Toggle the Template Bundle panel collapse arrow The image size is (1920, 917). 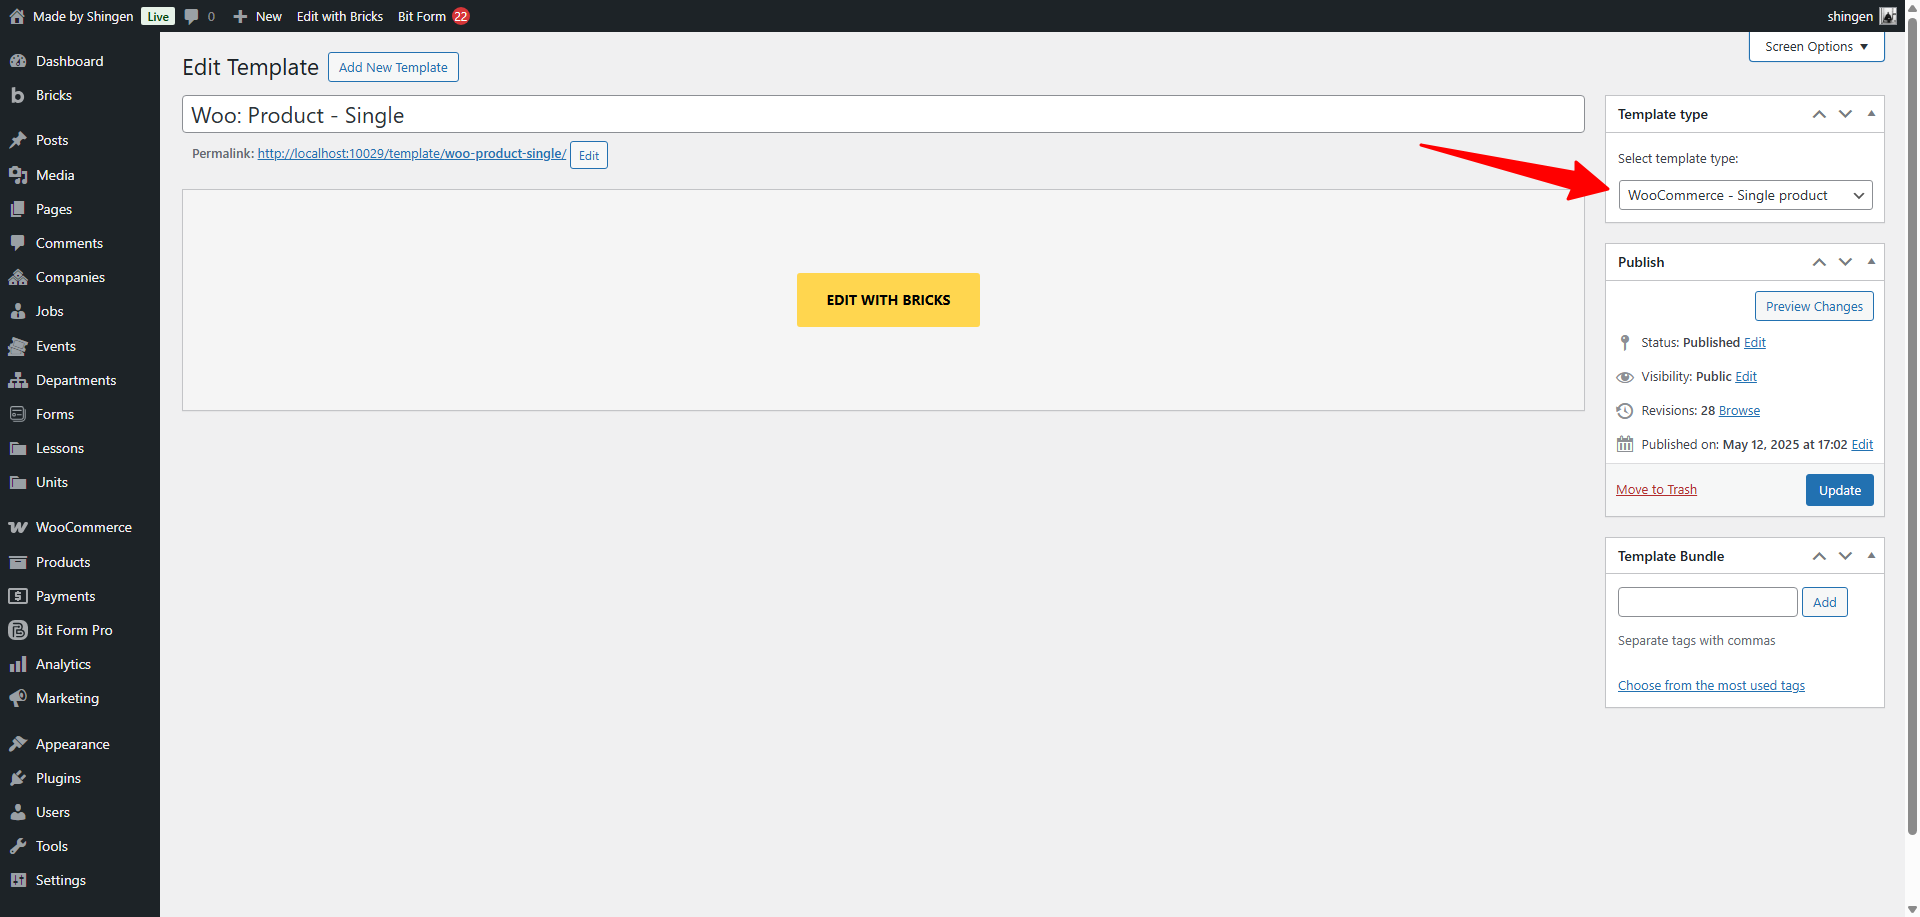[1871, 556]
